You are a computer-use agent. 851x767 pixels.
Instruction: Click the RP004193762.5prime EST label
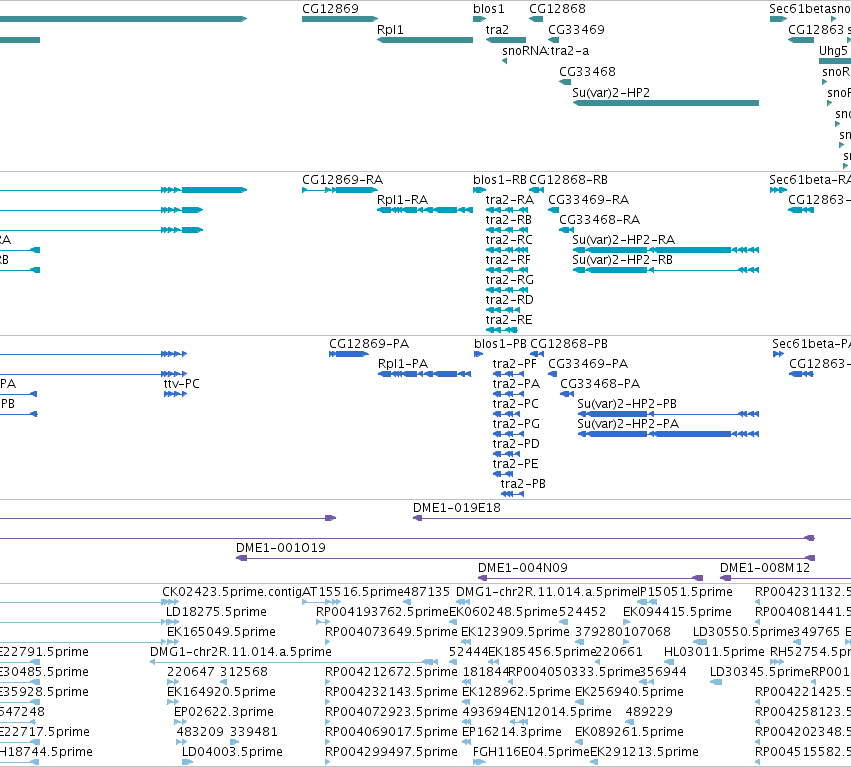coord(383,612)
